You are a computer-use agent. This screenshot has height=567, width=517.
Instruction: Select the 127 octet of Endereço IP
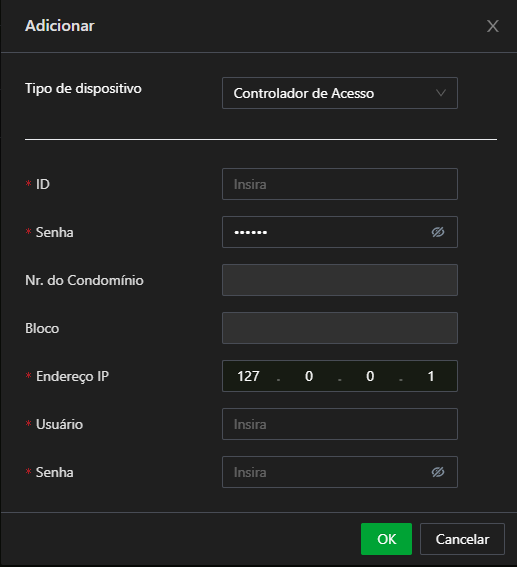248,376
